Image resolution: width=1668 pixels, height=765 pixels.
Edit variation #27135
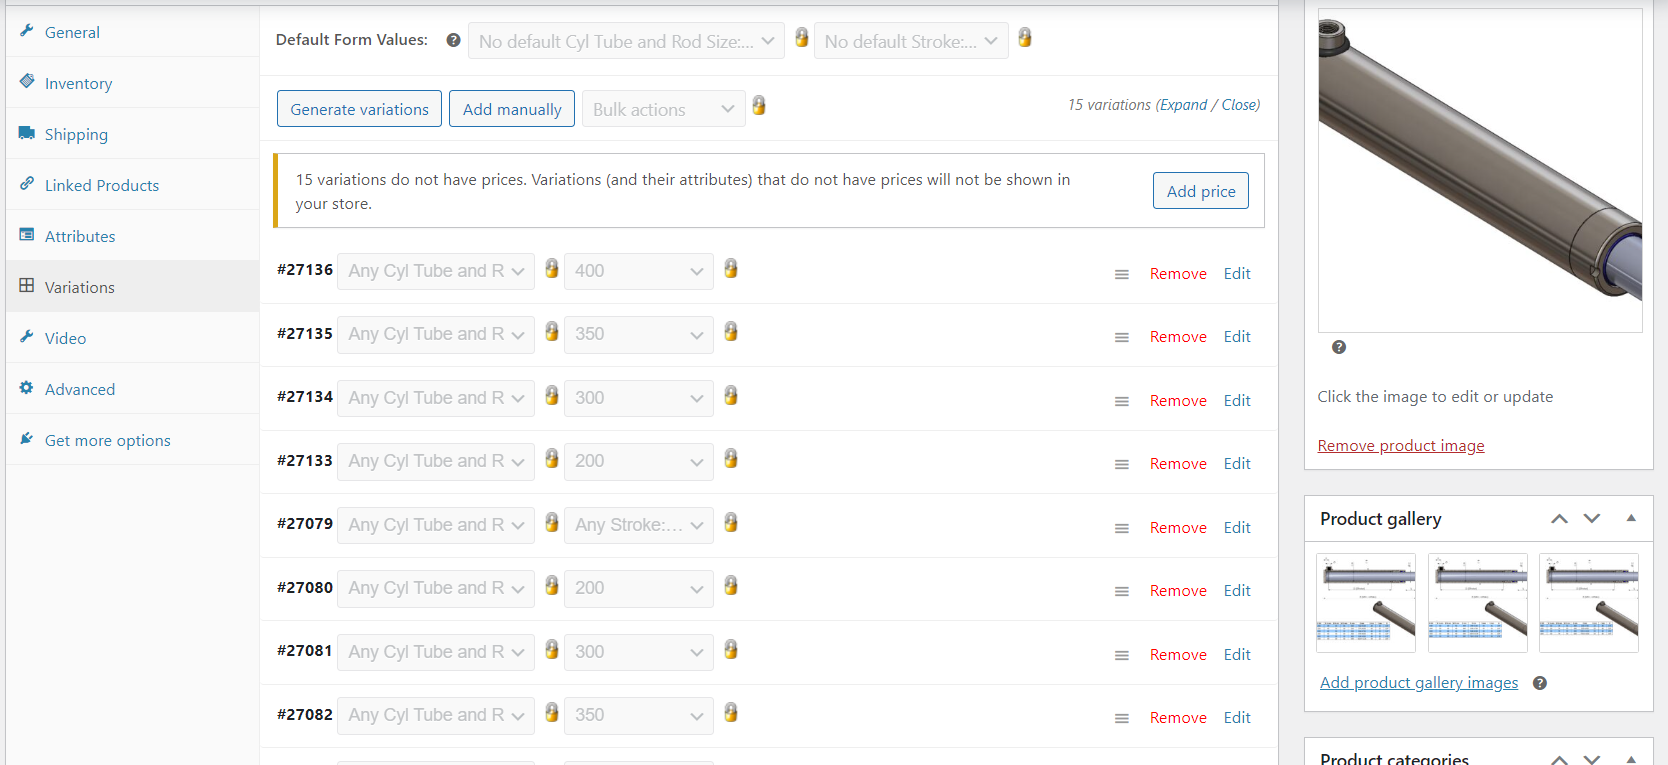tap(1237, 337)
